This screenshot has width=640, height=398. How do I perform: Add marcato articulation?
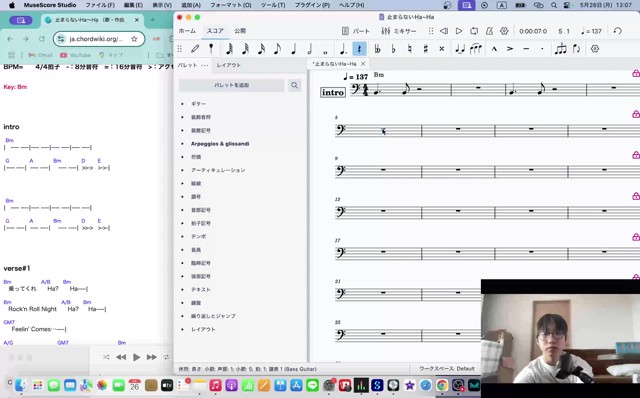coord(494,49)
